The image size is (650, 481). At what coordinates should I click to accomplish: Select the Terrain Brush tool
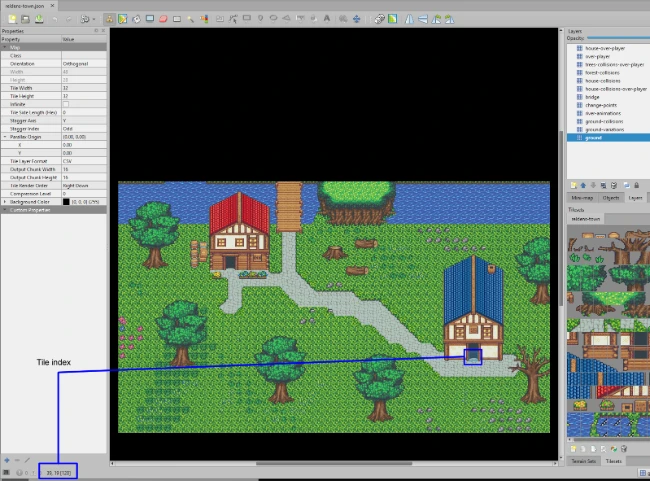click(x=123, y=19)
